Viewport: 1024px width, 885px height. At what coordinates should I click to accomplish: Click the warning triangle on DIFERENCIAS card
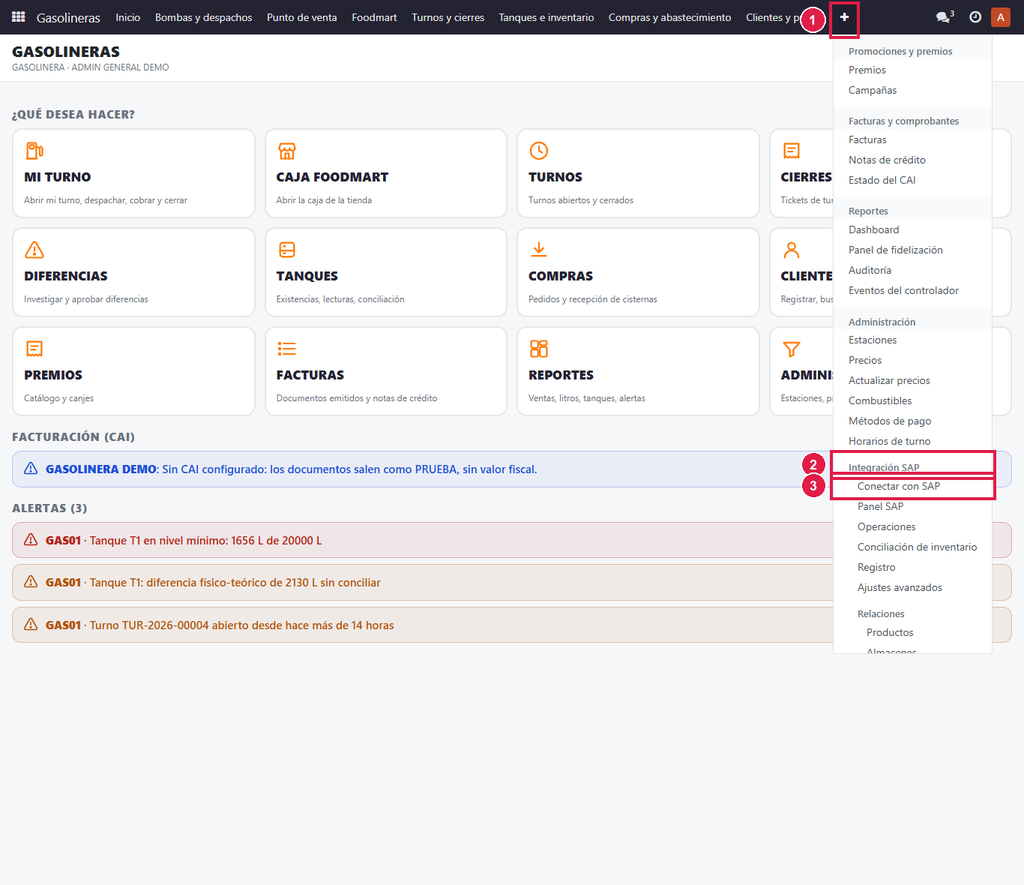(x=34, y=250)
